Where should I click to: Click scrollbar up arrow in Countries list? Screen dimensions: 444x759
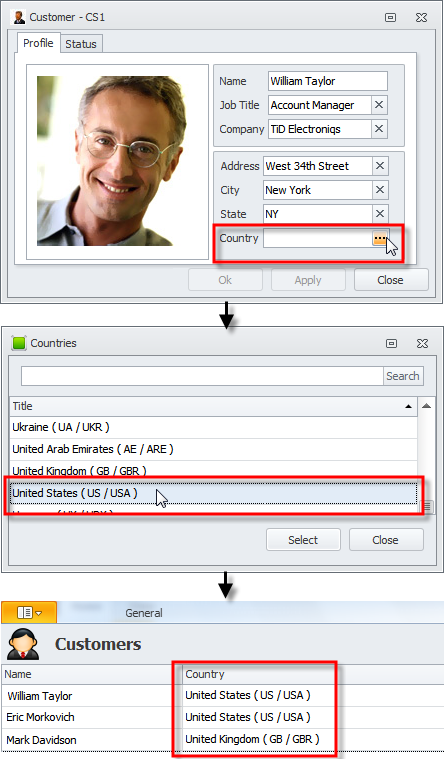[x=426, y=406]
